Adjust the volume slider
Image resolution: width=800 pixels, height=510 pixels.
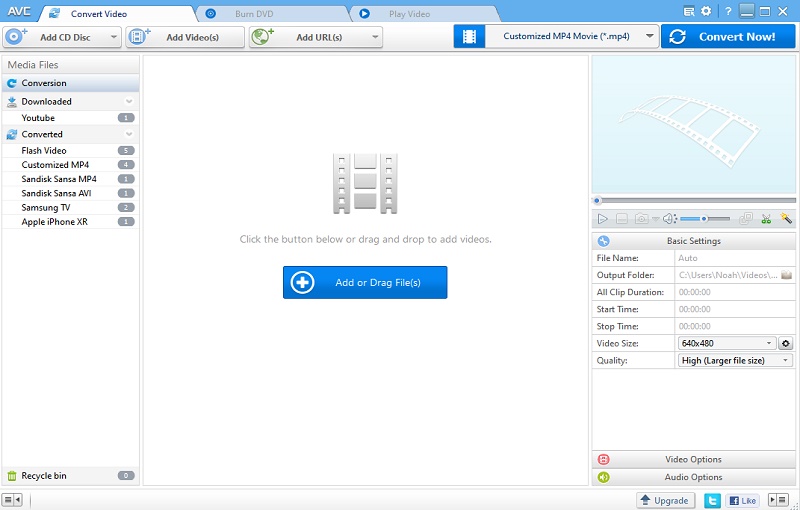pos(705,219)
